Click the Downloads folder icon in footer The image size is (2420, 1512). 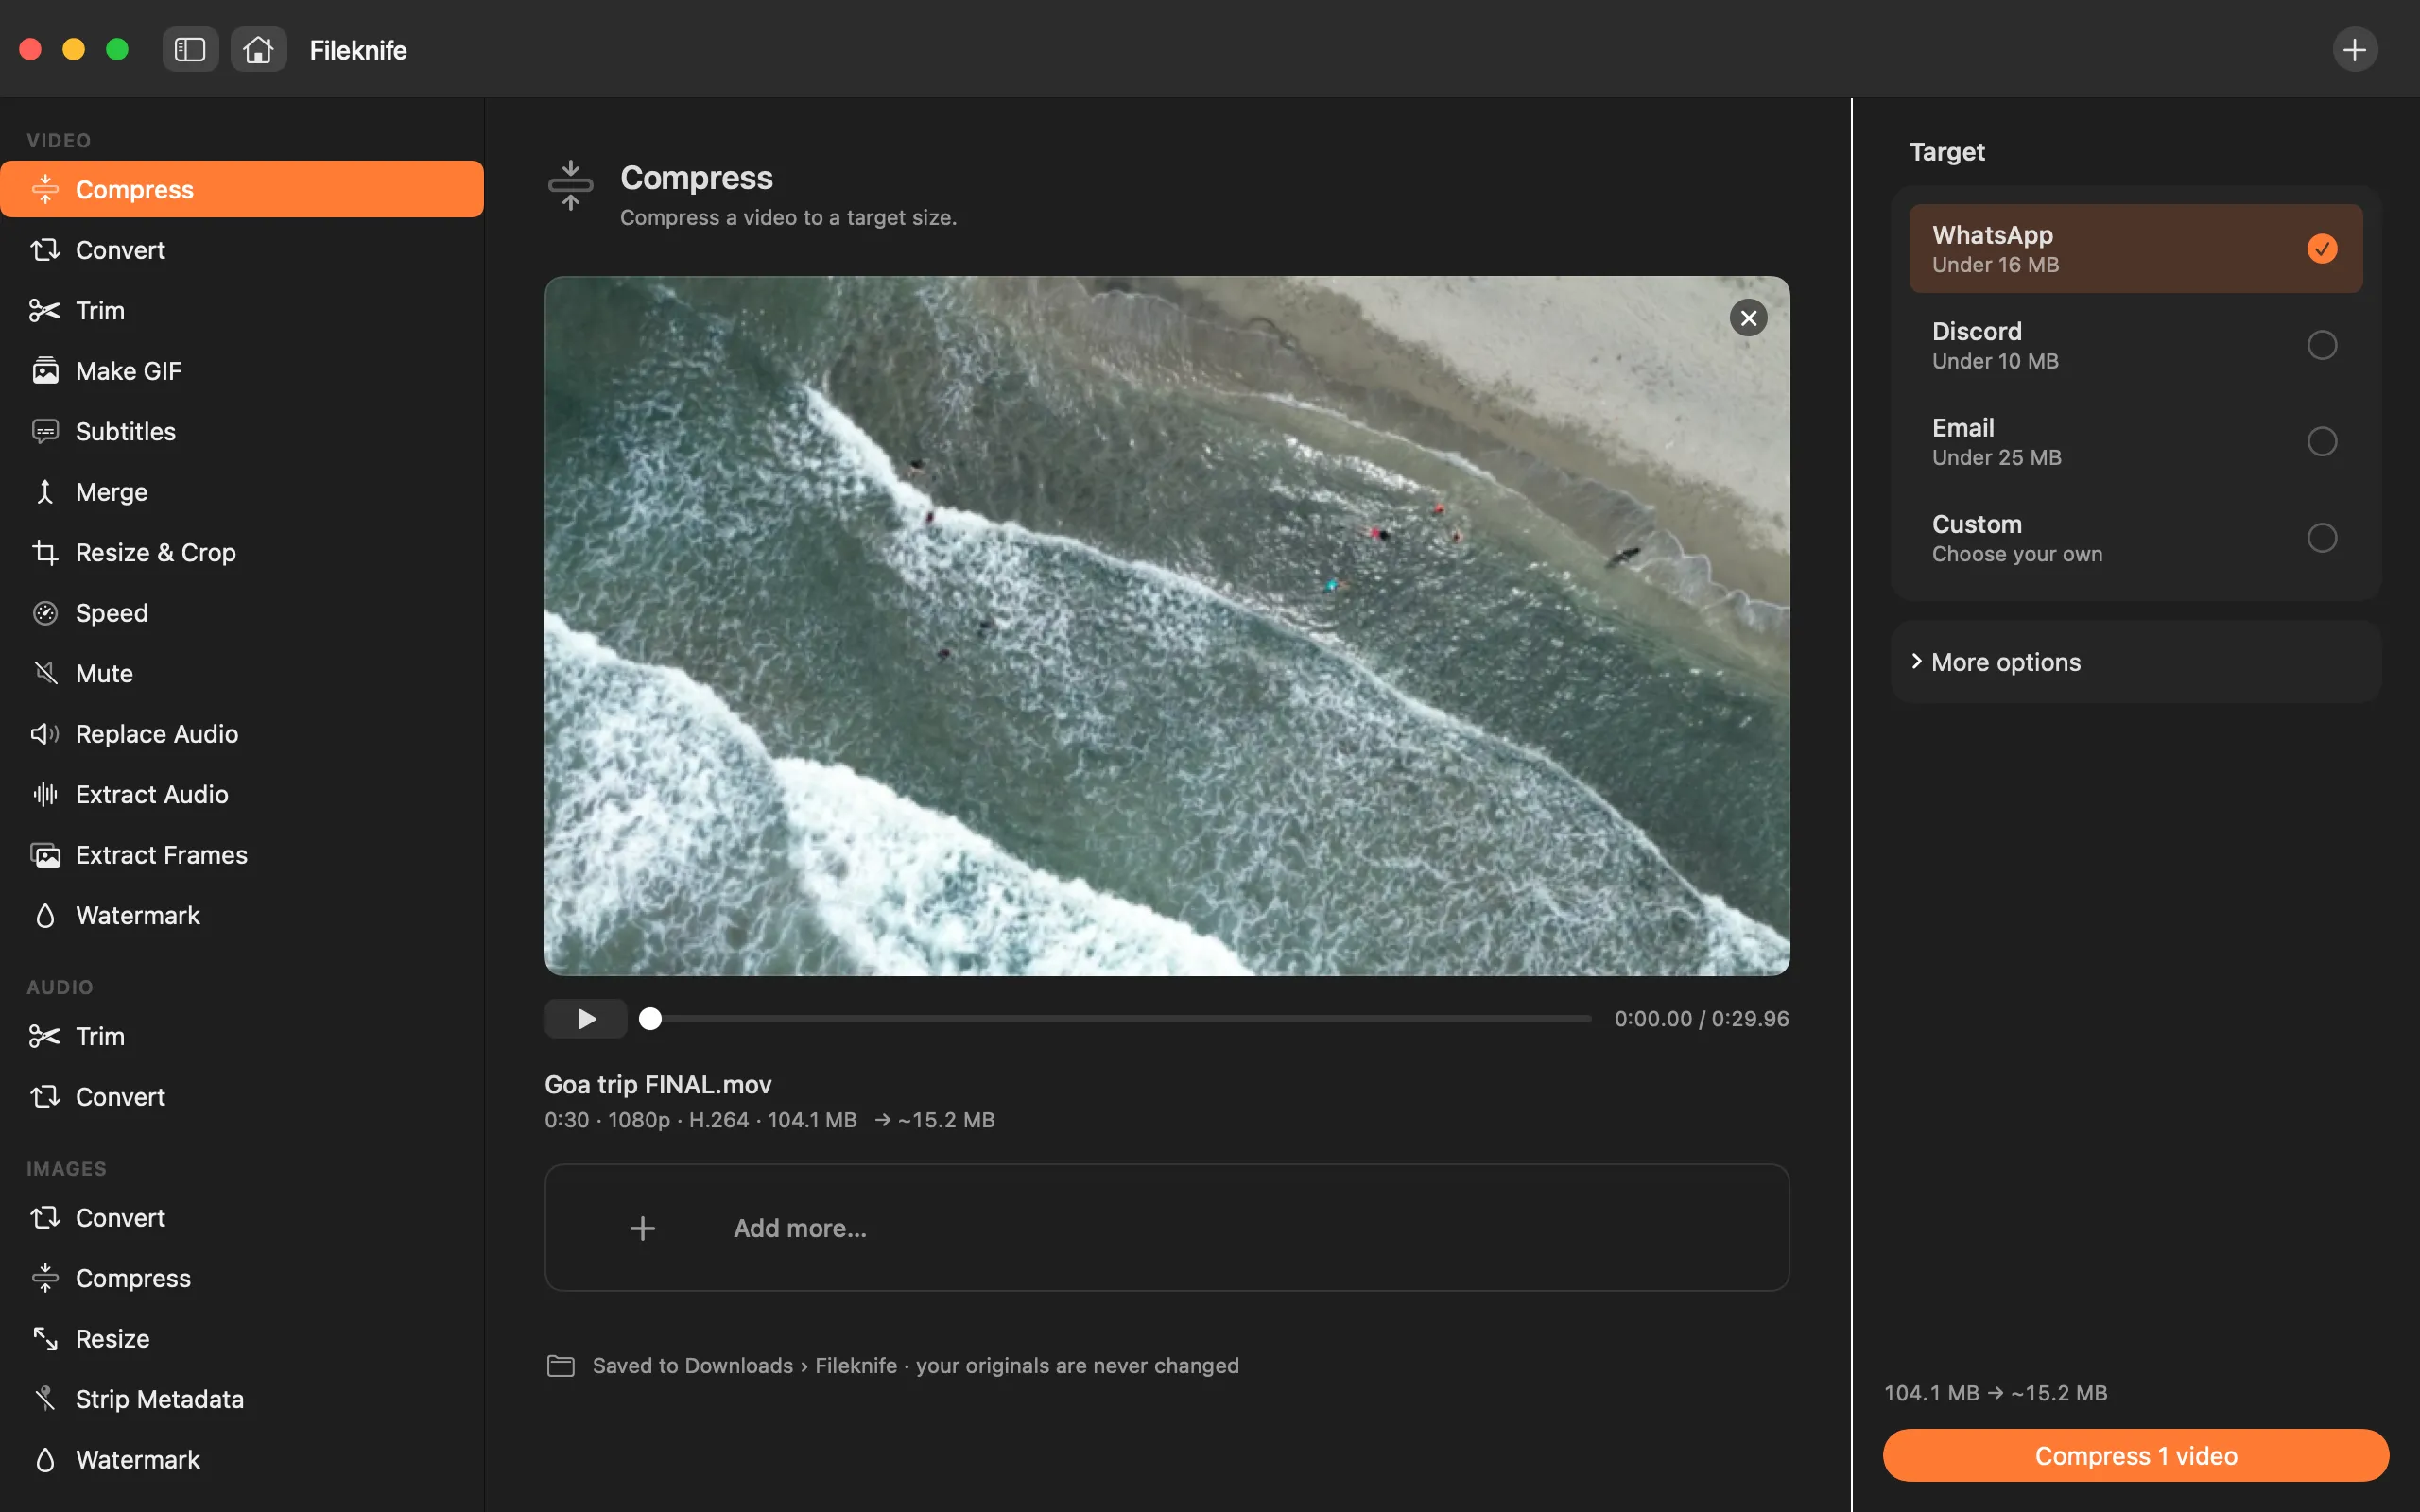(x=561, y=1365)
